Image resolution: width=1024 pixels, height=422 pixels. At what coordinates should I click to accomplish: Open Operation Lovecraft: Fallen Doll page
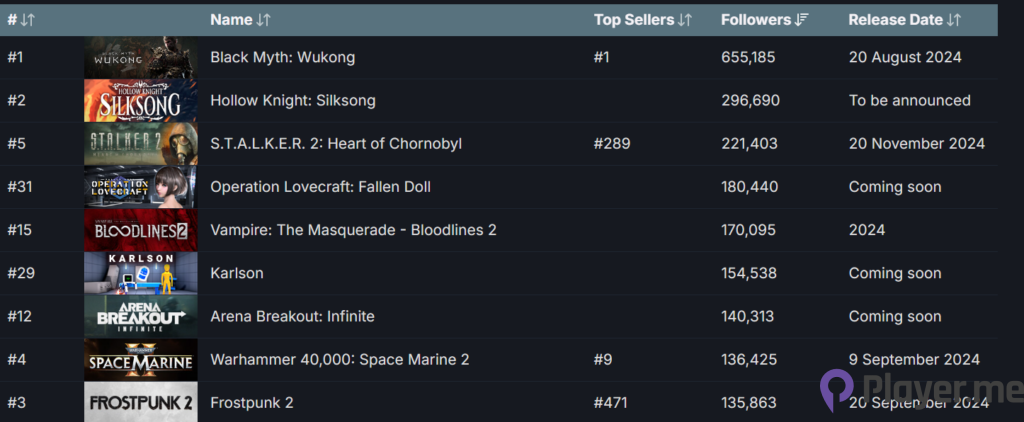click(320, 187)
